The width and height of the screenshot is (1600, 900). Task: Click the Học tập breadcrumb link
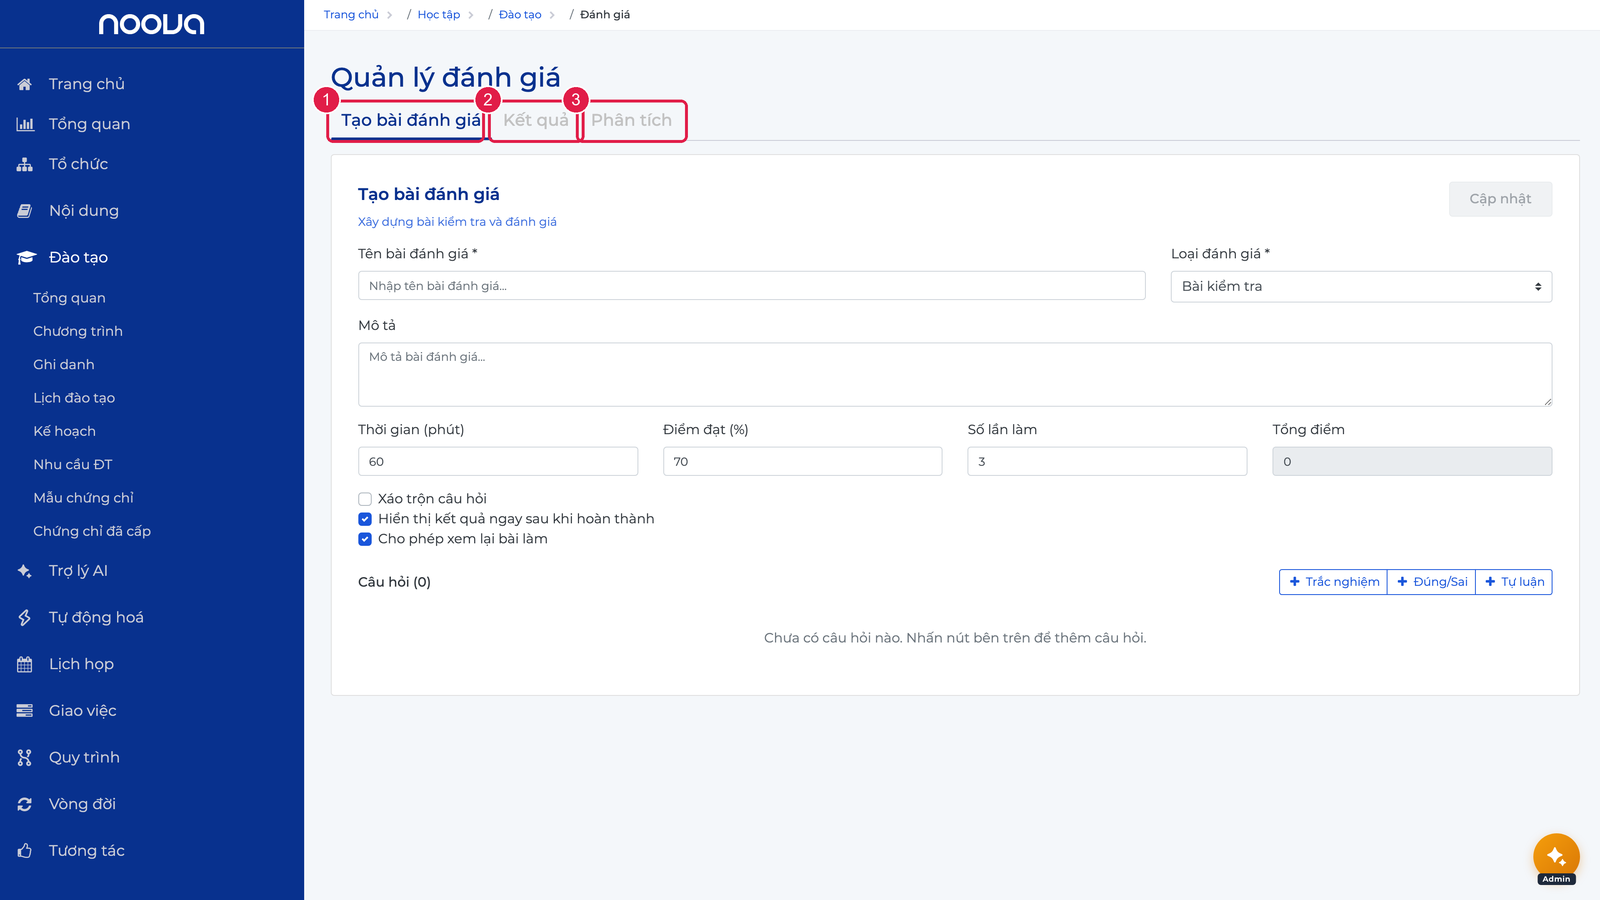click(x=439, y=15)
